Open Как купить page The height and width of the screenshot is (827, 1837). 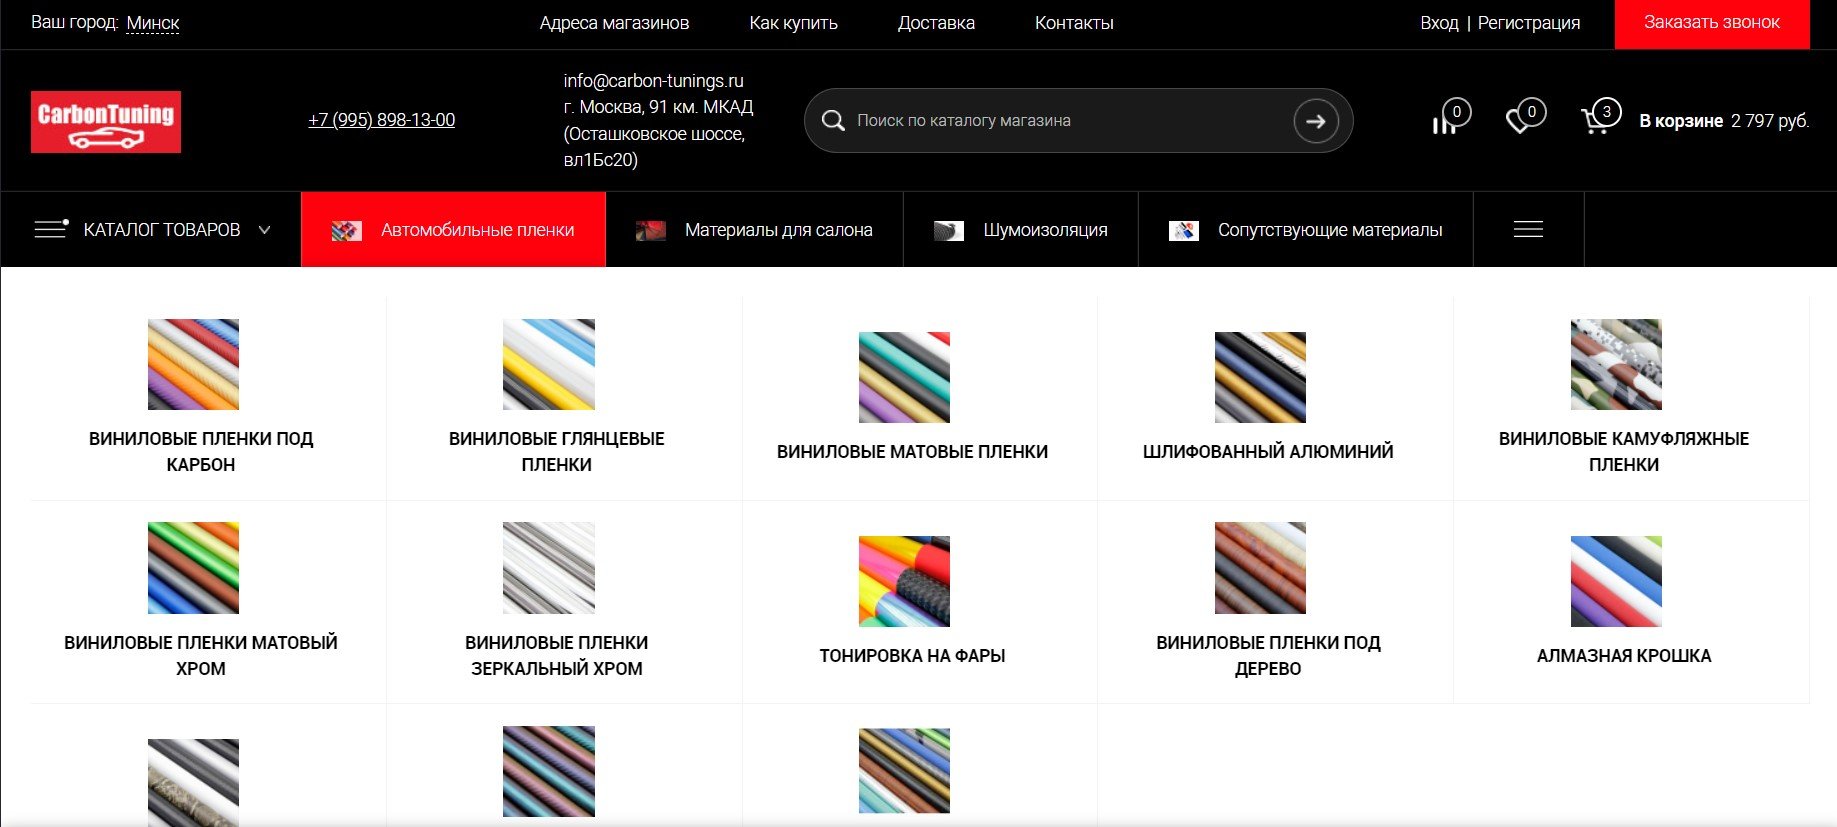[x=793, y=23]
